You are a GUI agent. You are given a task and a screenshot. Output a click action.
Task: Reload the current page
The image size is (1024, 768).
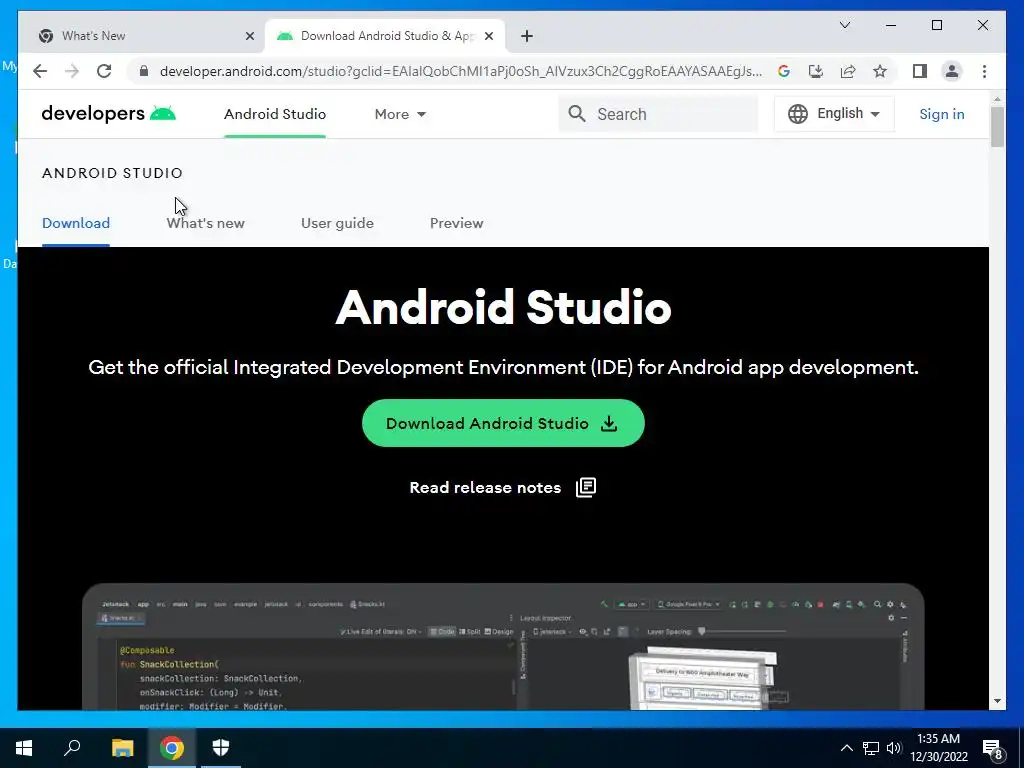[x=104, y=71]
